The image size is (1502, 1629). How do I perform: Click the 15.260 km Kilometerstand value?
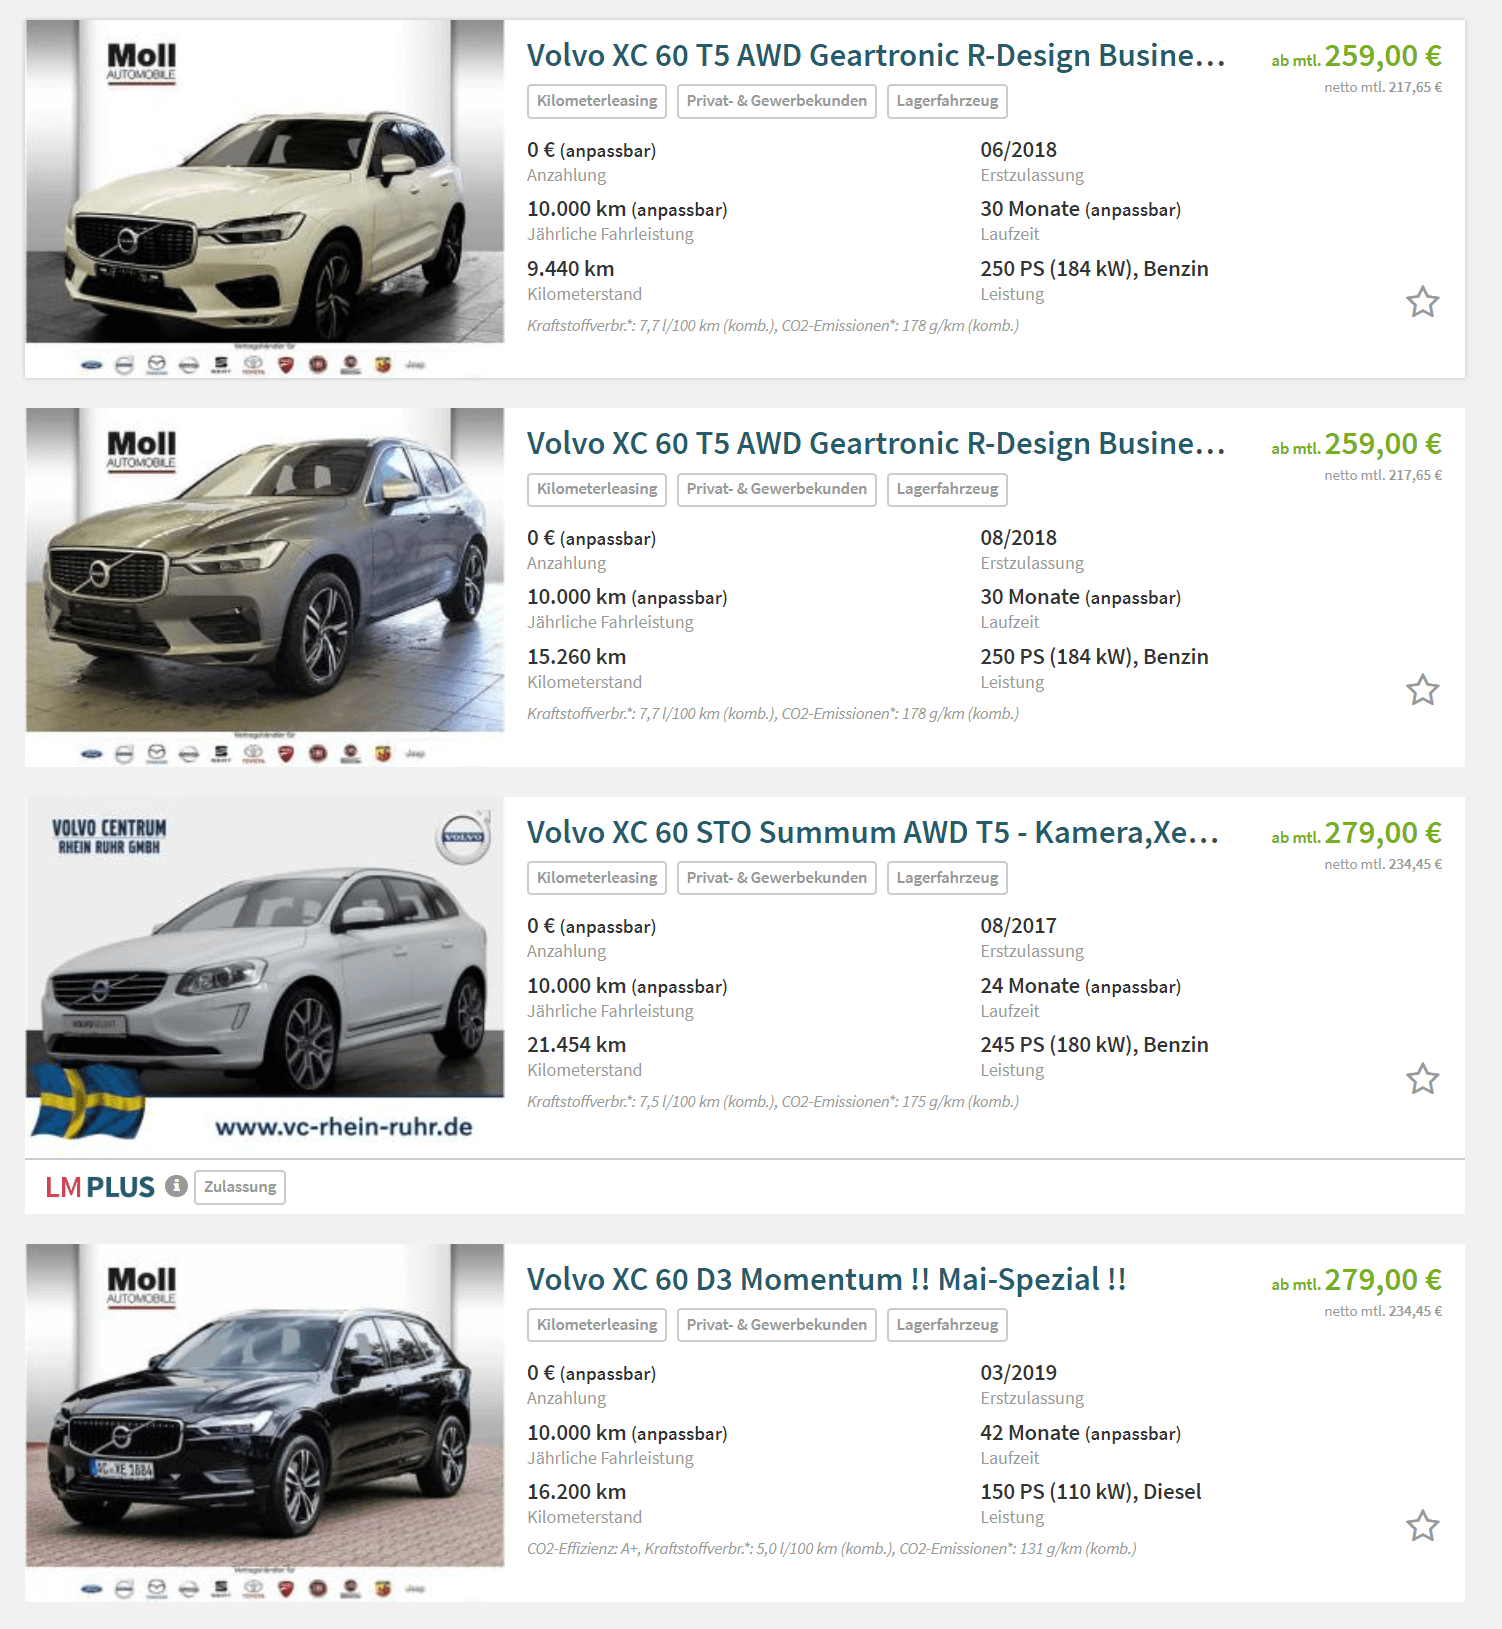pyautogui.click(x=577, y=657)
